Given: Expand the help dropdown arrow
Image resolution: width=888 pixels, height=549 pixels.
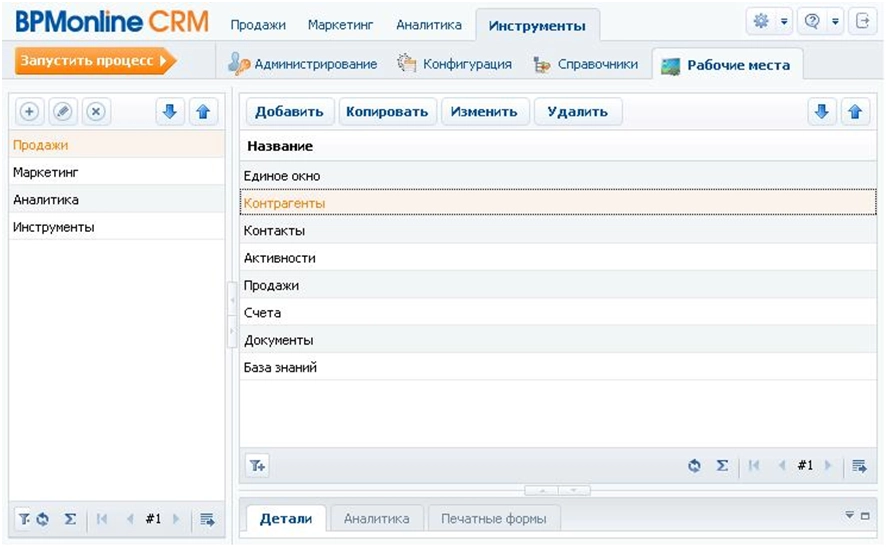Looking at the screenshot, I should pyautogui.click(x=835, y=22).
